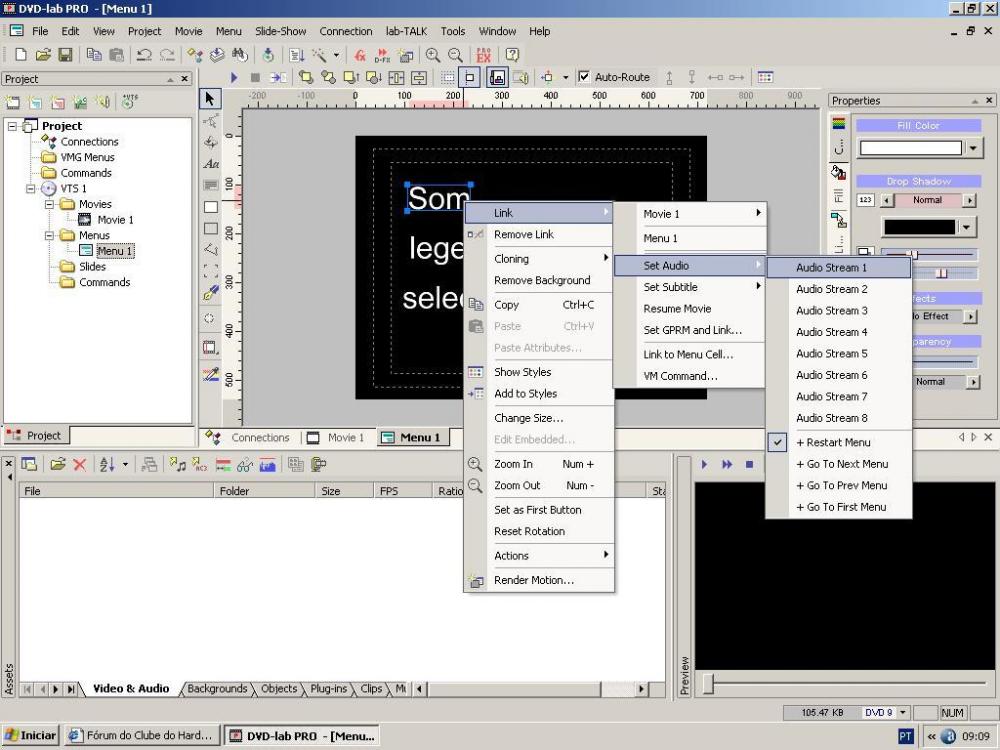1000x750 pixels.
Task: Collapse the VTS 1 tree node
Action: click(x=31, y=188)
